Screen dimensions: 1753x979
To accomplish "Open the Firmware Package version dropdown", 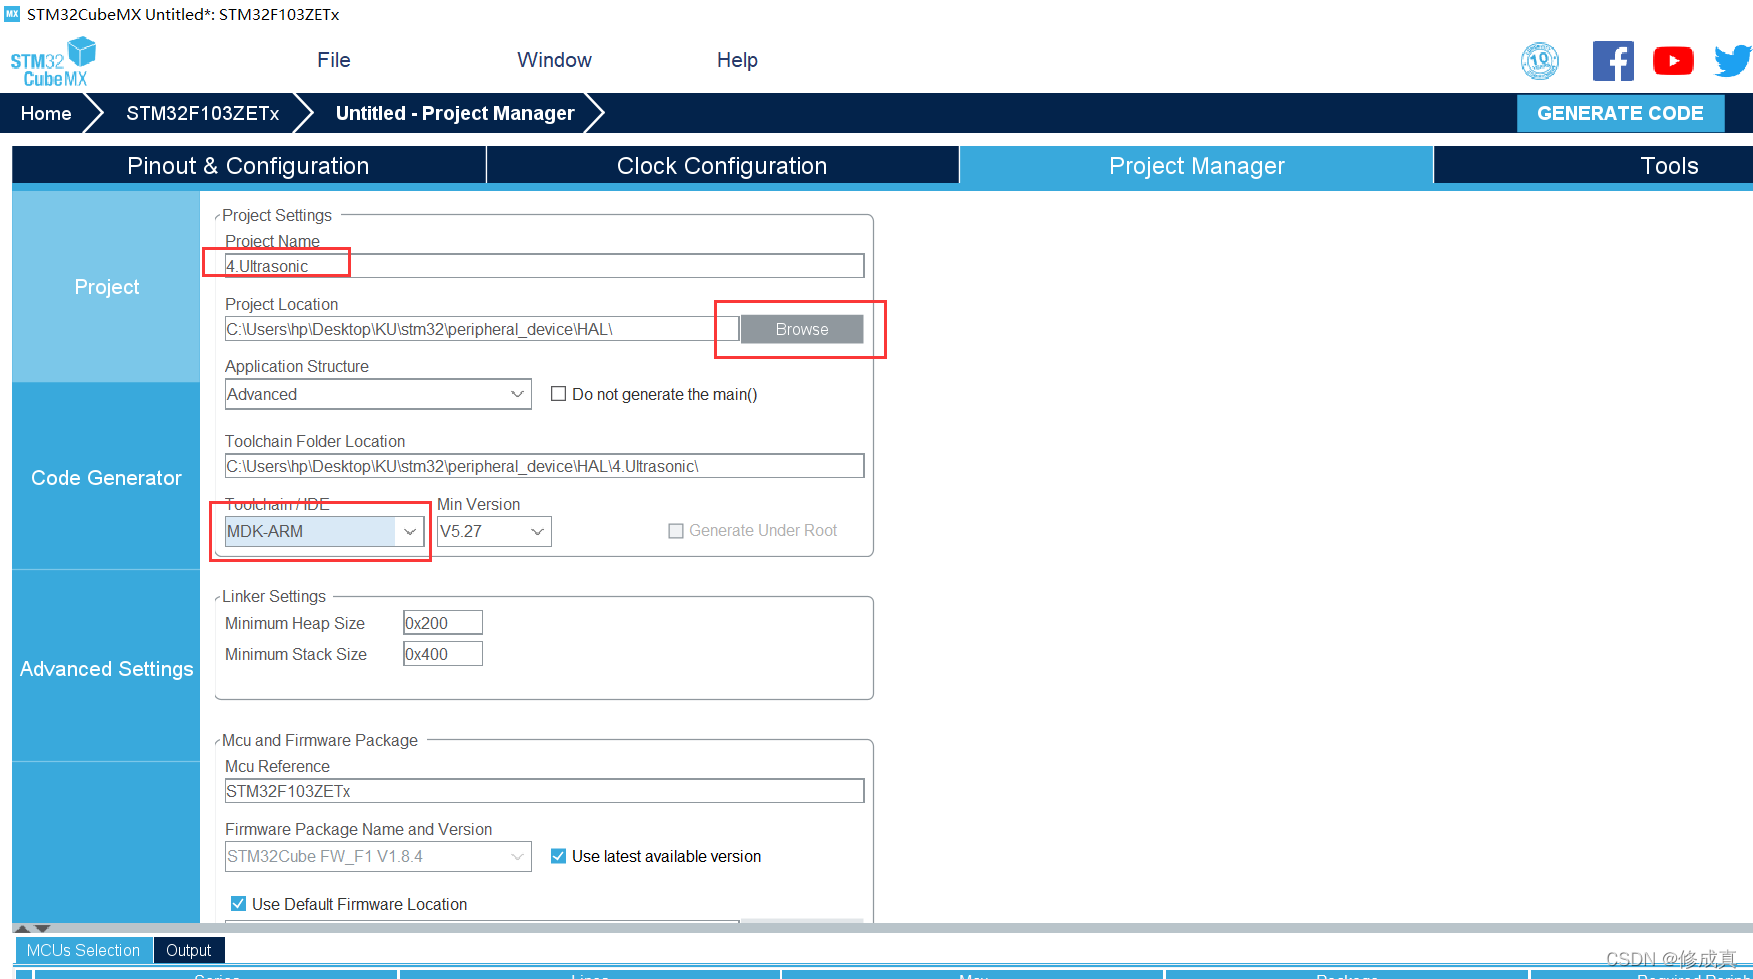I will [x=378, y=856].
